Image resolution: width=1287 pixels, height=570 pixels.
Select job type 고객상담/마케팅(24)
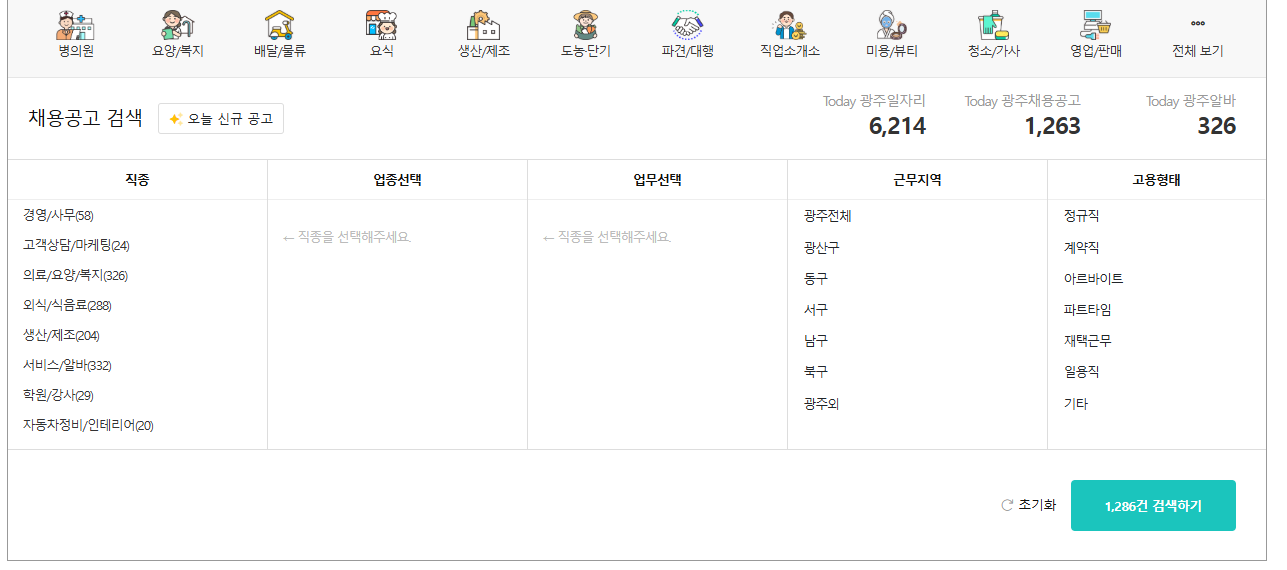pos(76,245)
